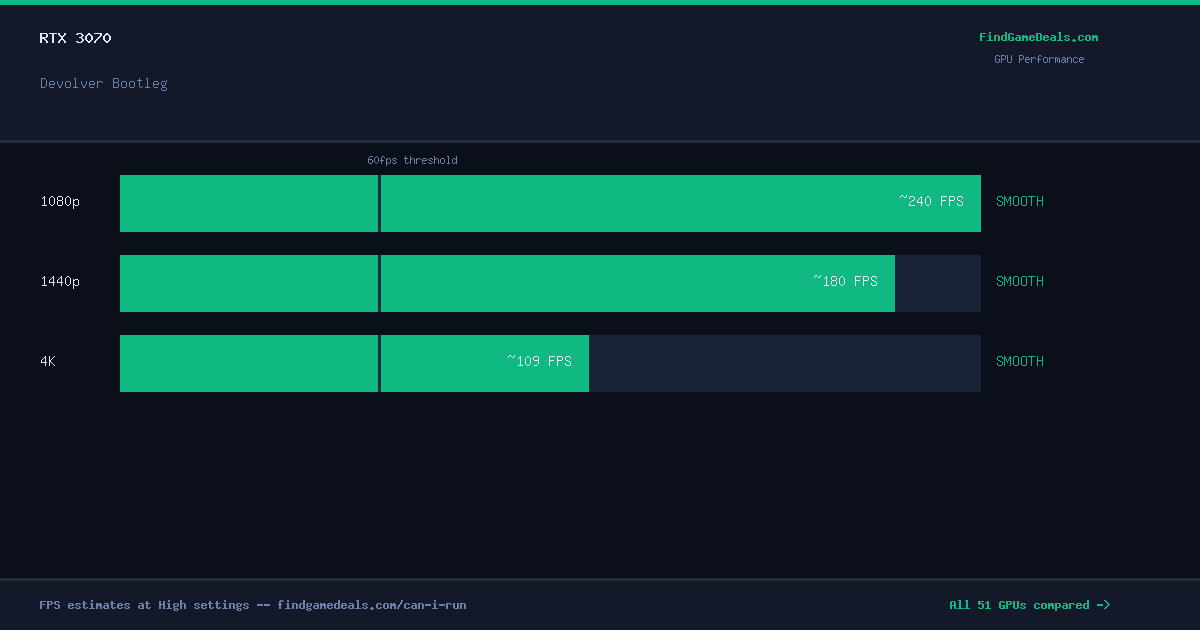Viewport: 1200px width, 630px height.
Task: Select the GPU Performance label
Action: pyautogui.click(x=1038, y=59)
